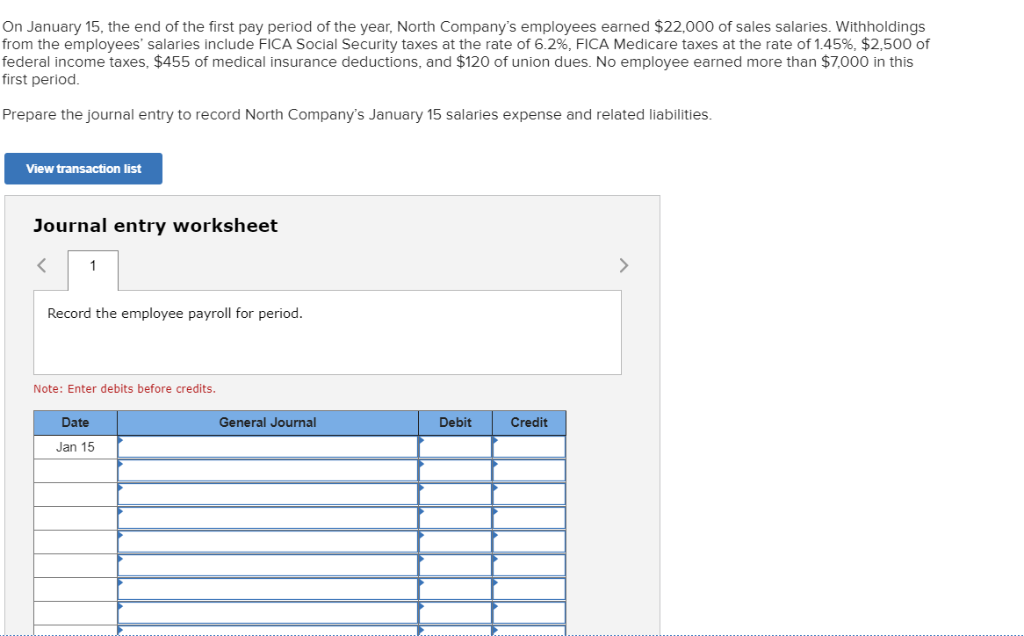Select General Journal account field for Jan 15 row

point(268,447)
